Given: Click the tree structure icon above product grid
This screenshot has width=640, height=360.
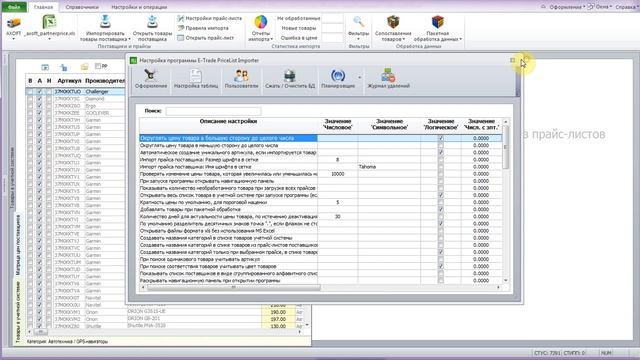Looking at the screenshot, I should click(x=64, y=67).
